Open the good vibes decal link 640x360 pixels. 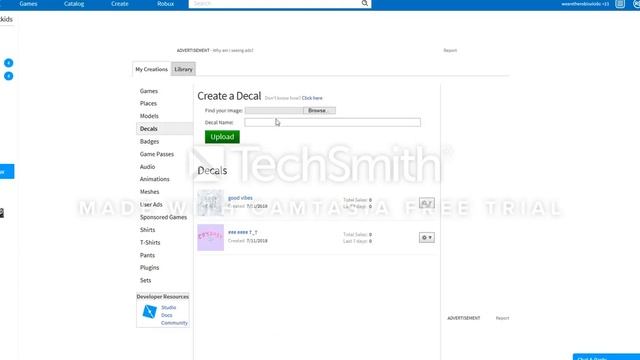[240, 198]
